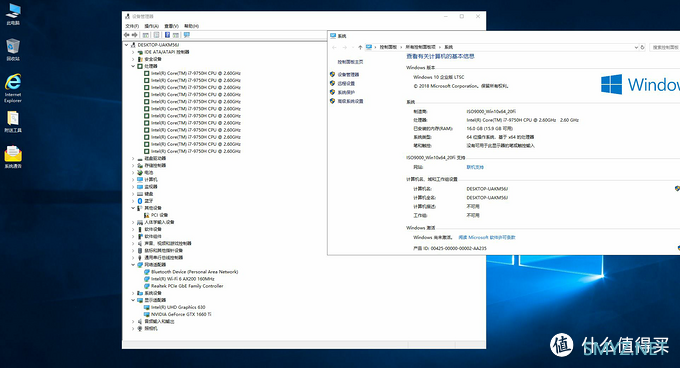Click the product ID 00425-00000-00002-AA235 text
Image resolution: width=680 pixels, height=368 pixels.
[458, 248]
